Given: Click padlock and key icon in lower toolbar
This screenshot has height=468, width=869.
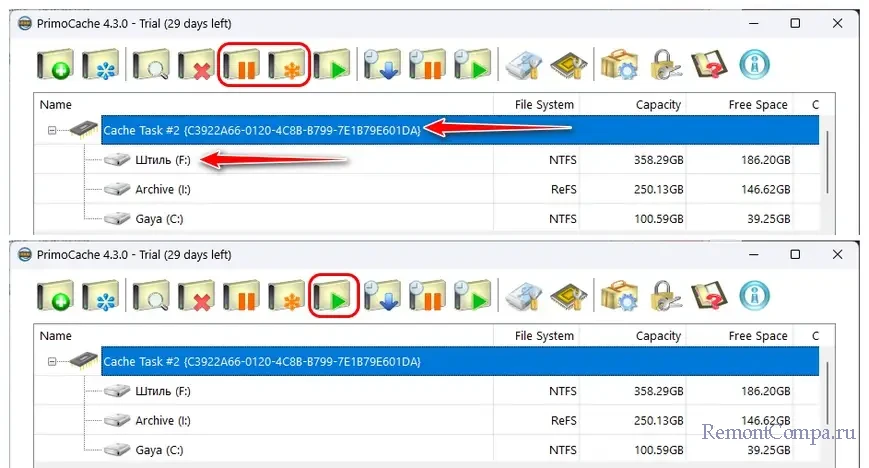Looking at the screenshot, I should 664,298.
